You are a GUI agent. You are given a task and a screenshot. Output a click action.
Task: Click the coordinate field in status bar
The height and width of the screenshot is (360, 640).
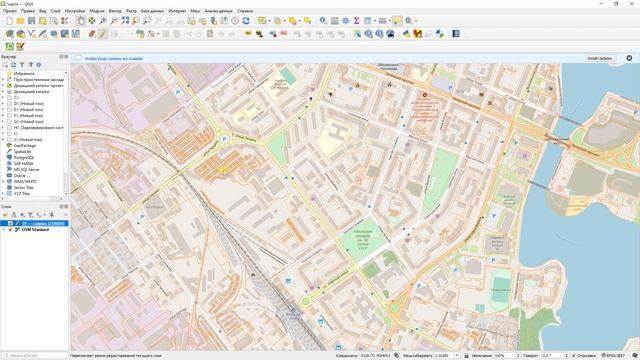click(375, 356)
